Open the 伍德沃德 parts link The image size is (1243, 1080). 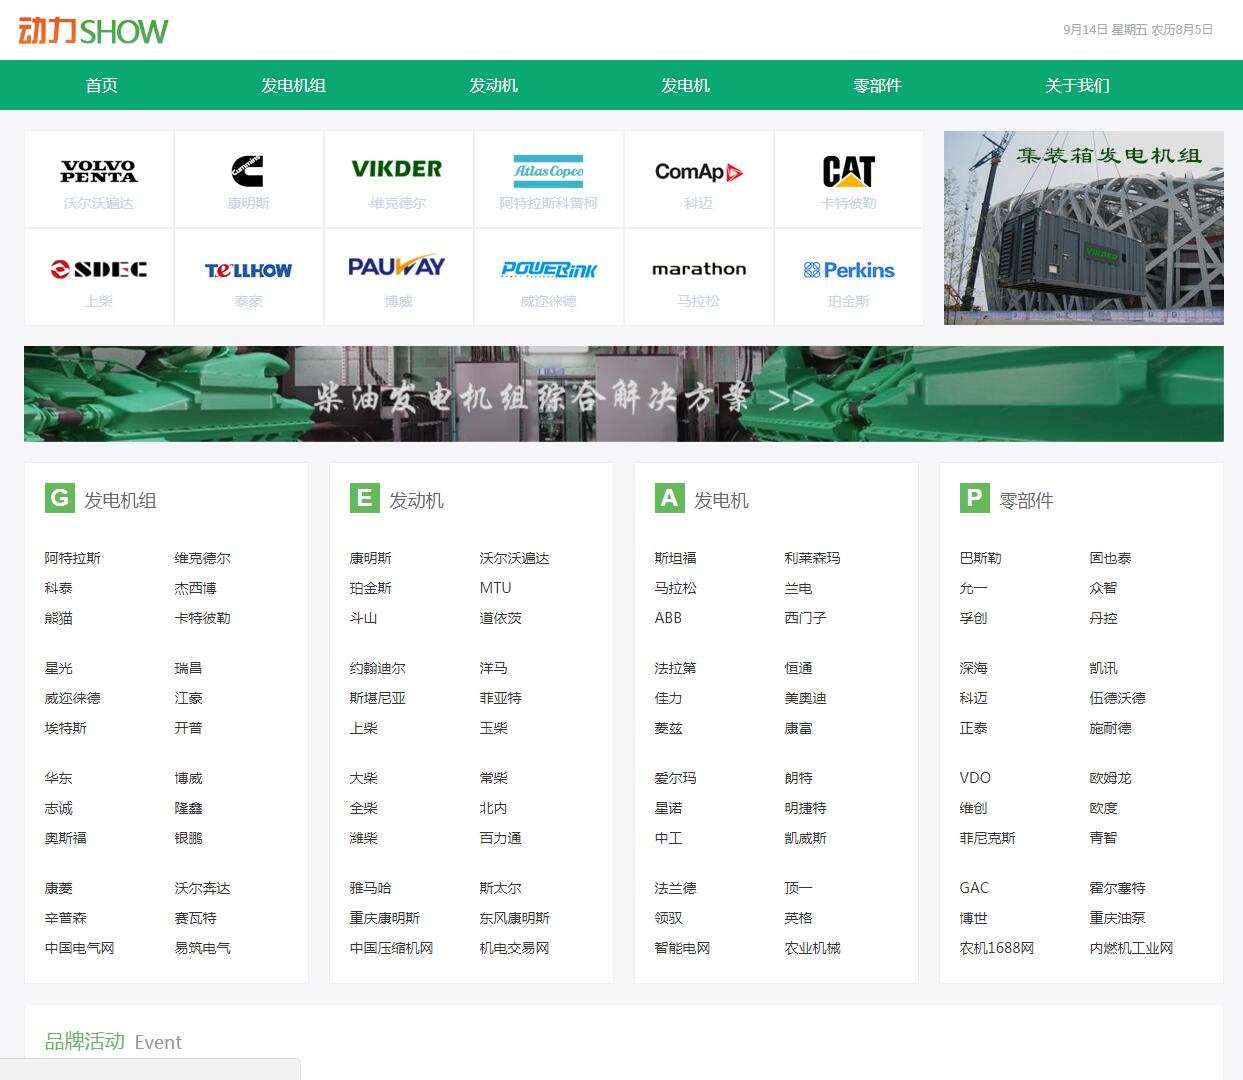1118,698
